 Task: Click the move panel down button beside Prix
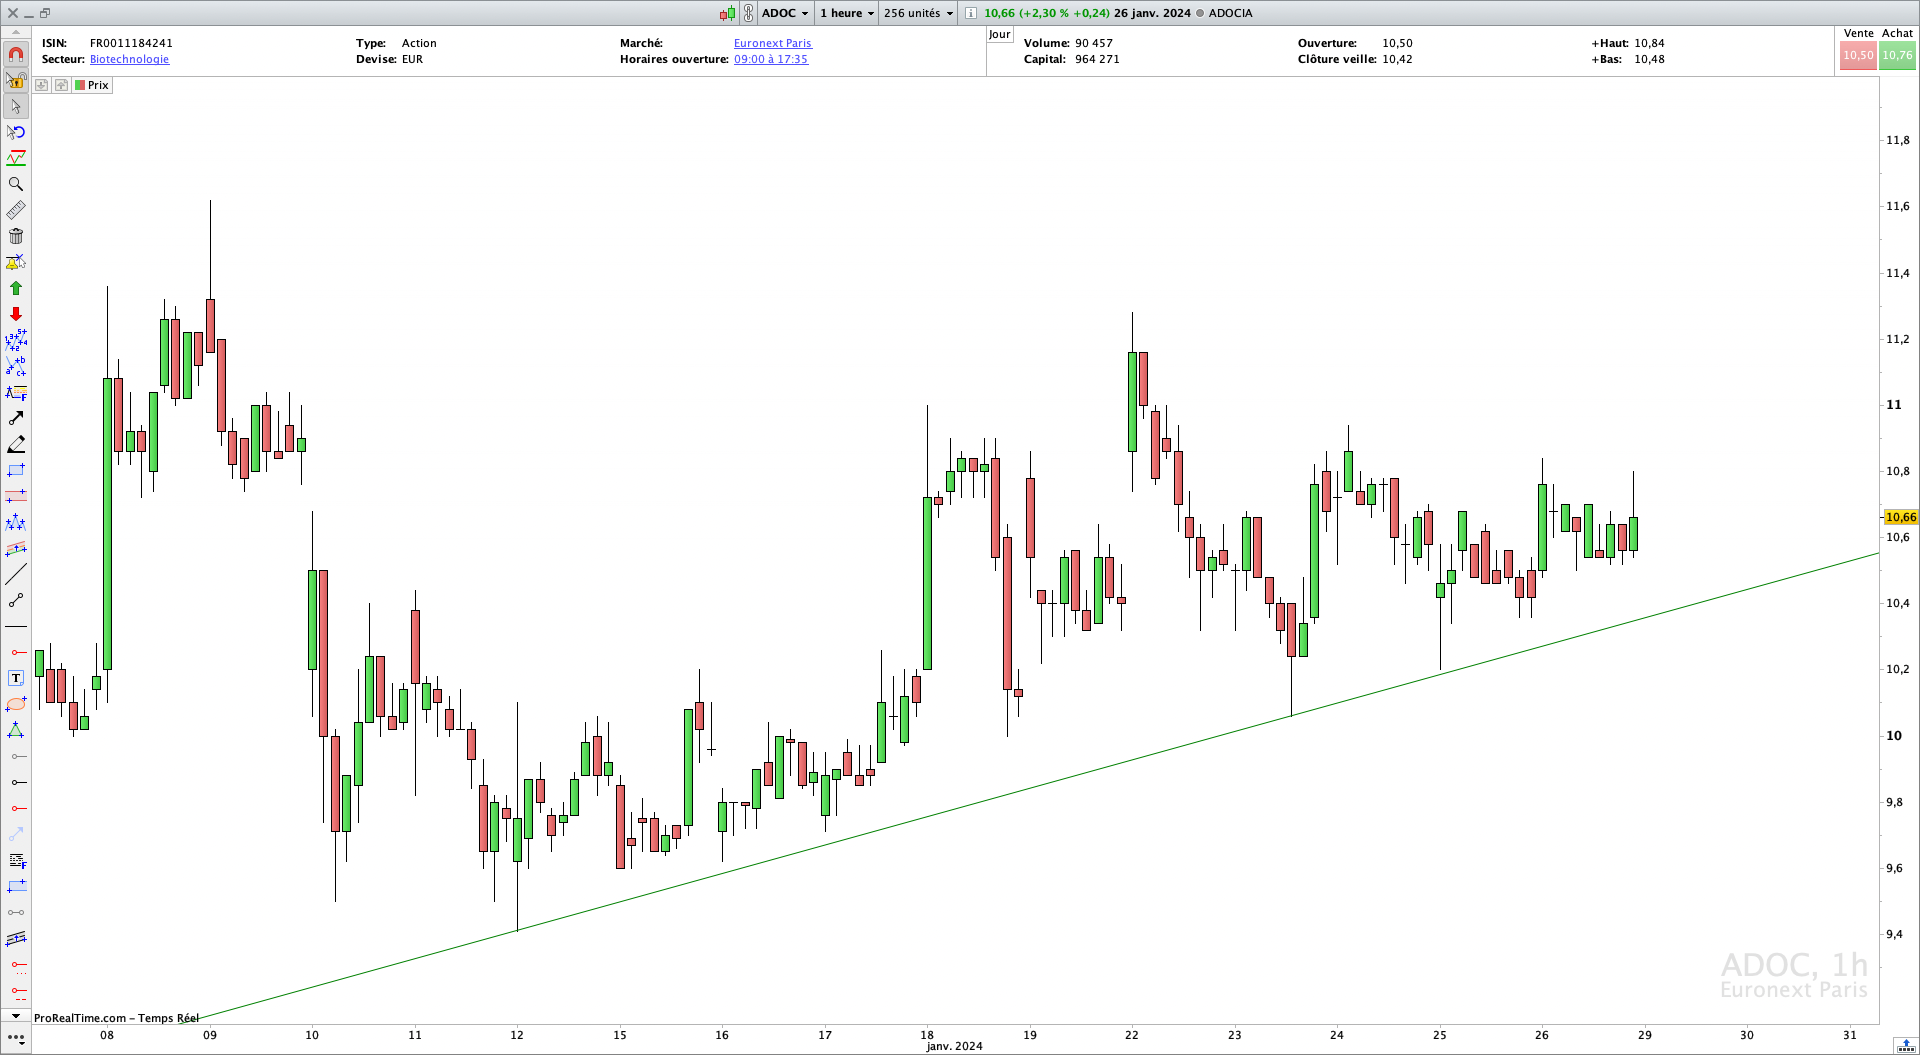click(41, 85)
